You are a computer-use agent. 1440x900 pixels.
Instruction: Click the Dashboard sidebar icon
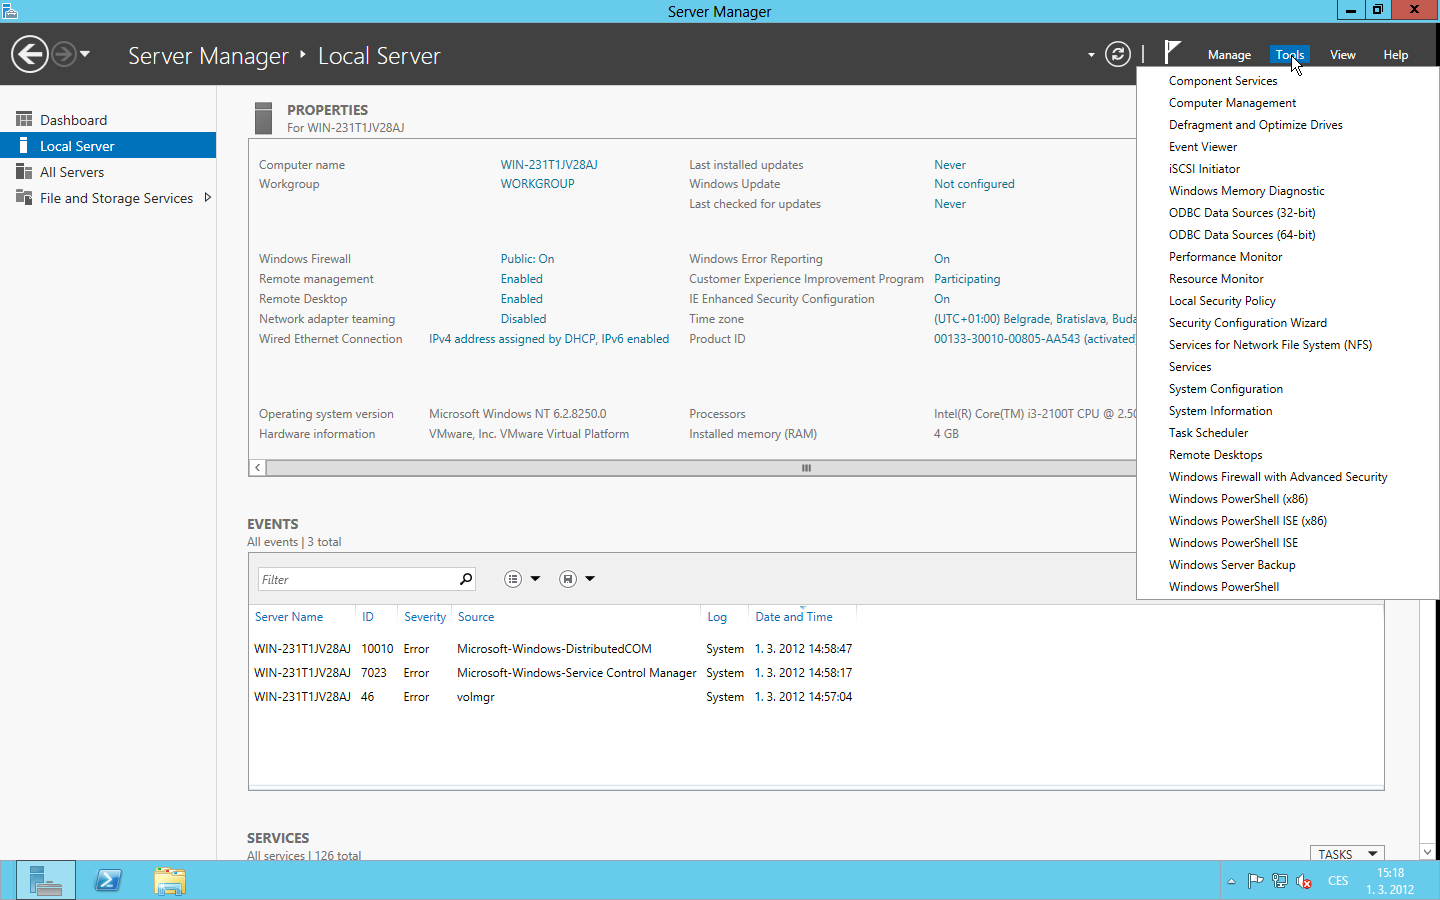tap(24, 119)
